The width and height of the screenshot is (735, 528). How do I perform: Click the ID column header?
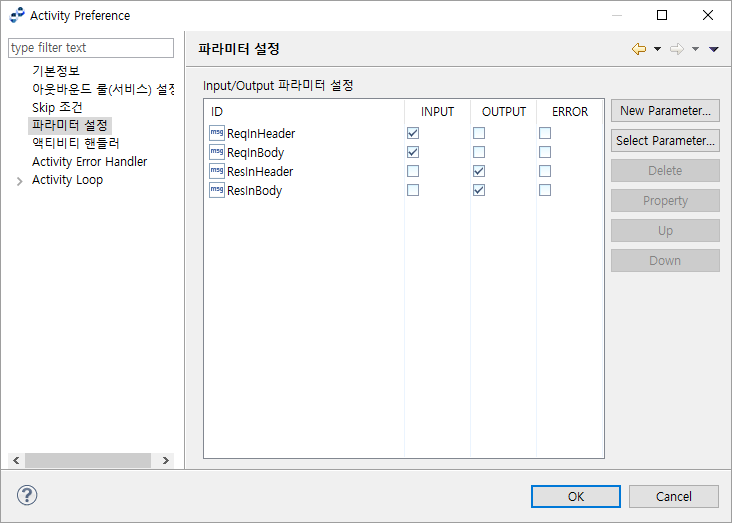coord(304,112)
